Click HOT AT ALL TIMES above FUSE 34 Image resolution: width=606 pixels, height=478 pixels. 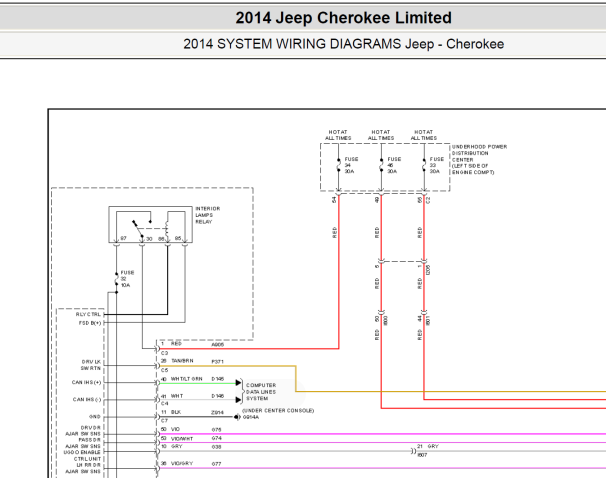338,135
